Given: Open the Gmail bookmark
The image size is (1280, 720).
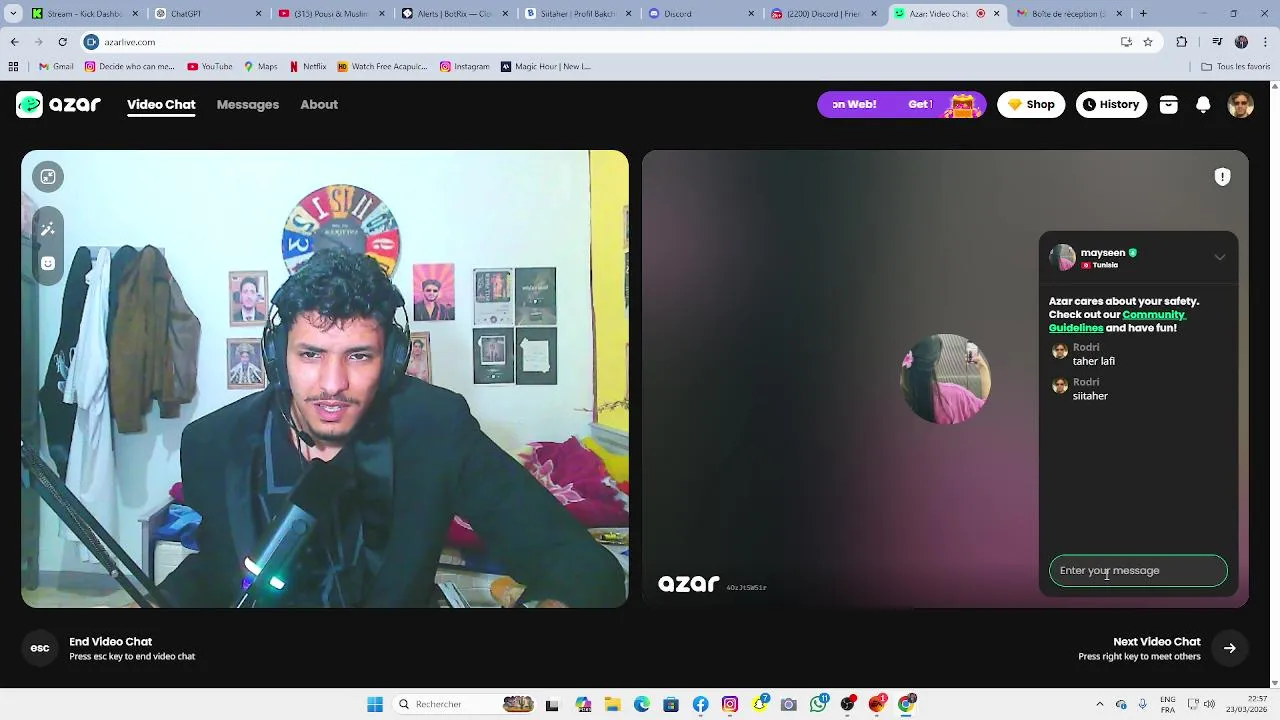Looking at the screenshot, I should 56,67.
